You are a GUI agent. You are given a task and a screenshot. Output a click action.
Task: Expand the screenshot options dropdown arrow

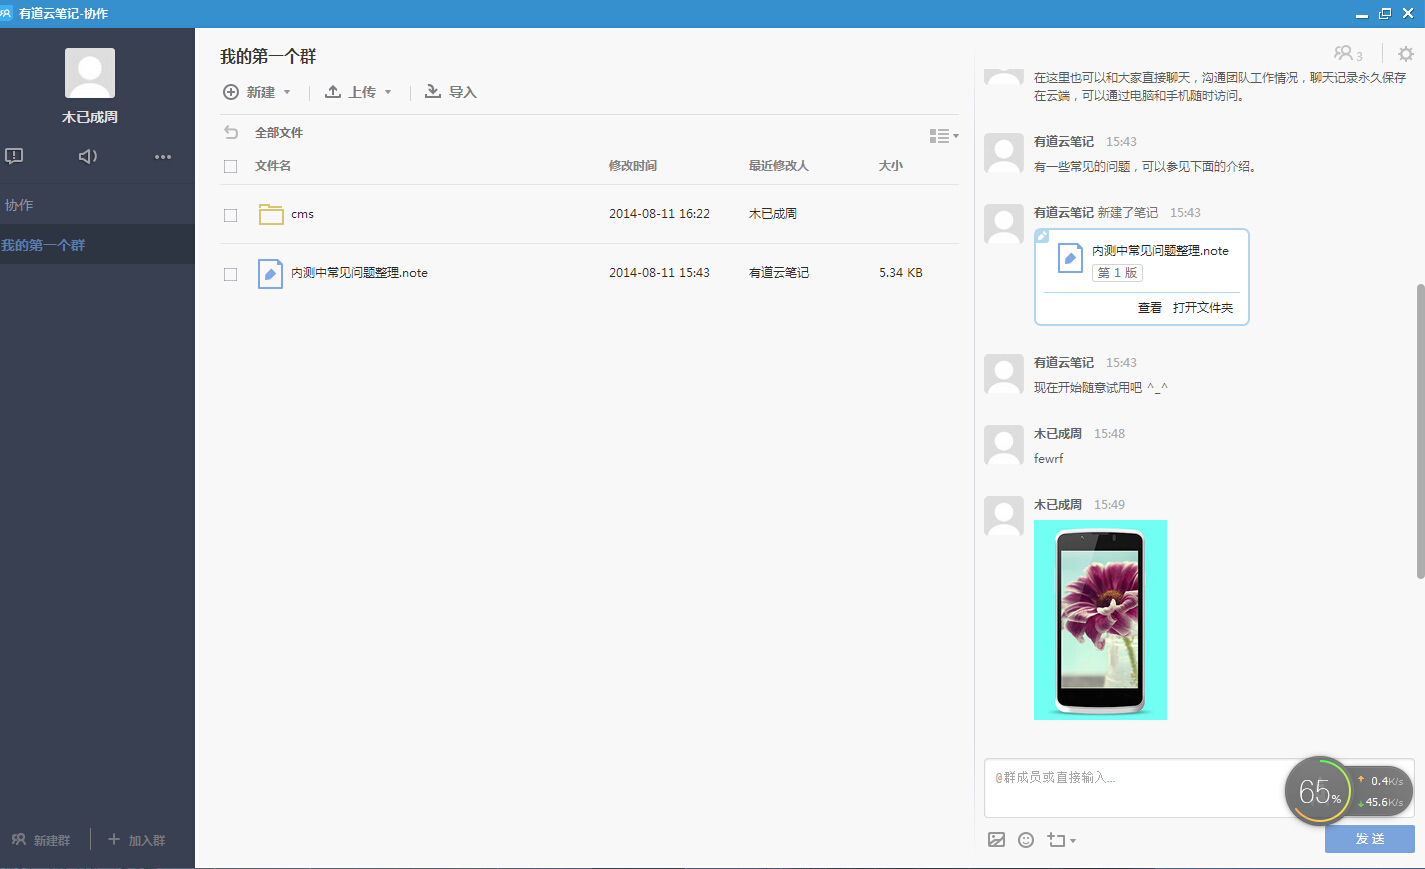(x=1073, y=841)
